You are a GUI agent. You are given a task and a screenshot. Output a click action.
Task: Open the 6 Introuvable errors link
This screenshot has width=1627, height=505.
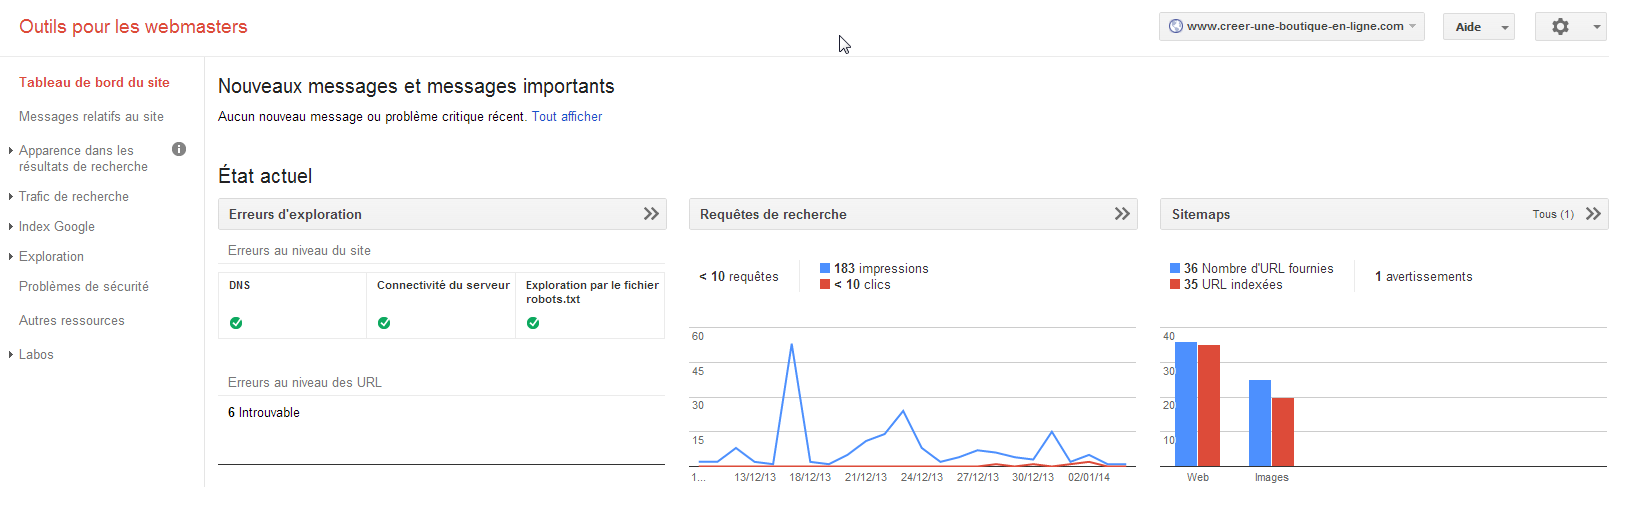pyautogui.click(x=264, y=413)
